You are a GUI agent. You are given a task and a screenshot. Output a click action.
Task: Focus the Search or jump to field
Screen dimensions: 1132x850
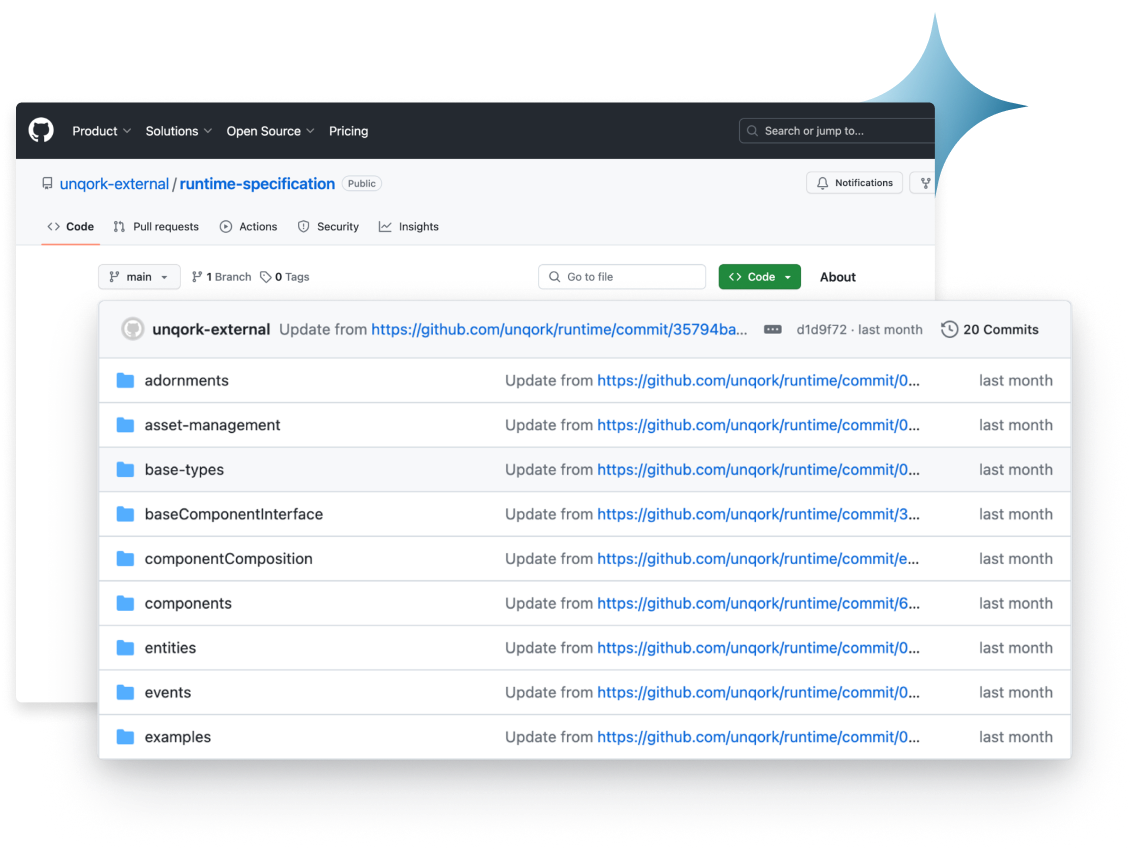pyautogui.click(x=837, y=131)
